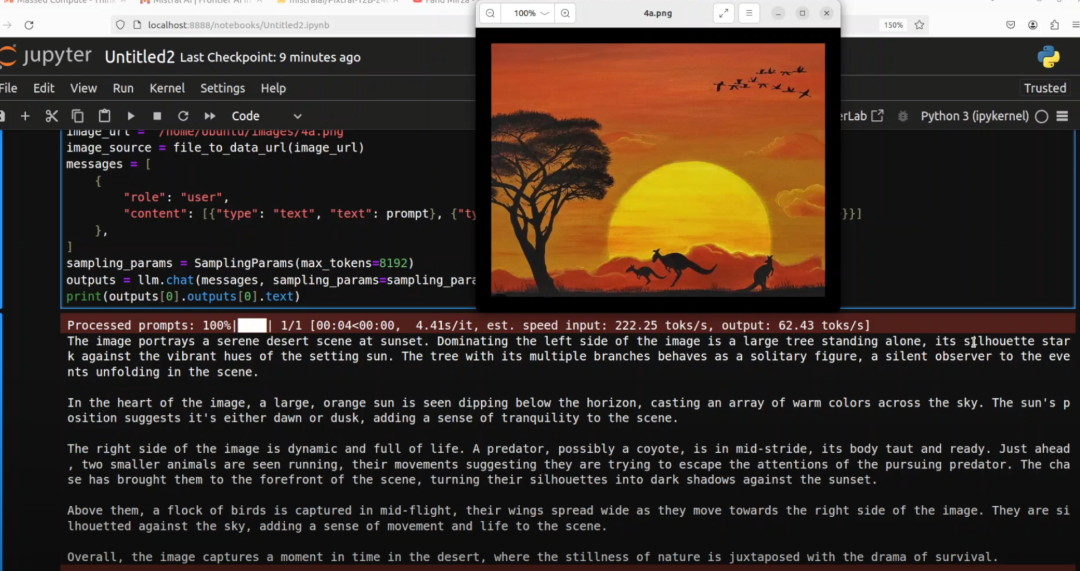Image resolution: width=1080 pixels, height=571 pixels.
Task: Open the image viewer hamburger menu
Action: 749,13
